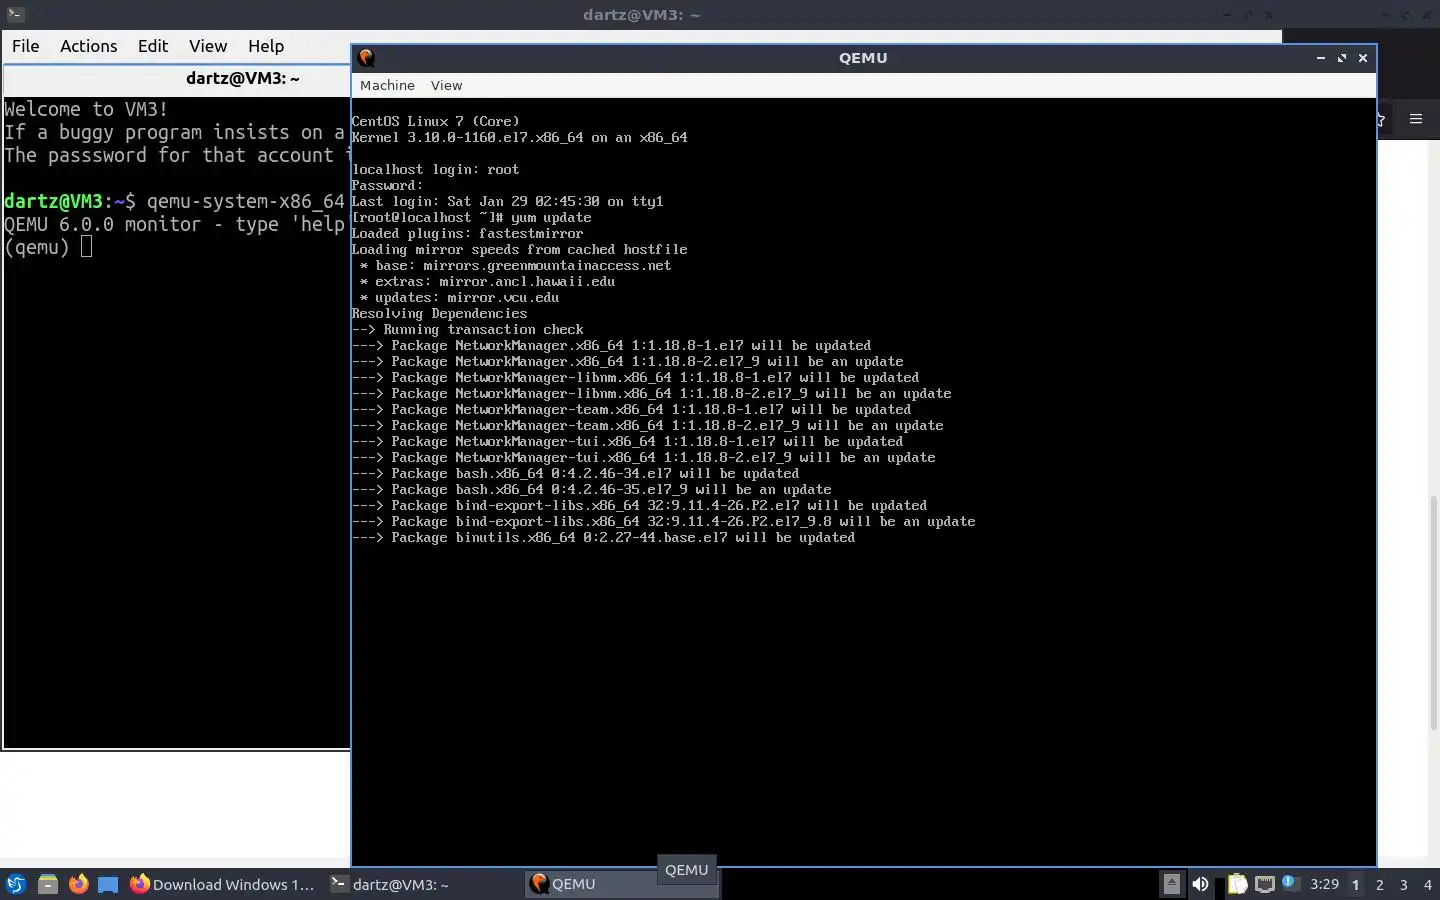Maximize the QEMU window
The image size is (1440, 900).
click(x=1342, y=58)
